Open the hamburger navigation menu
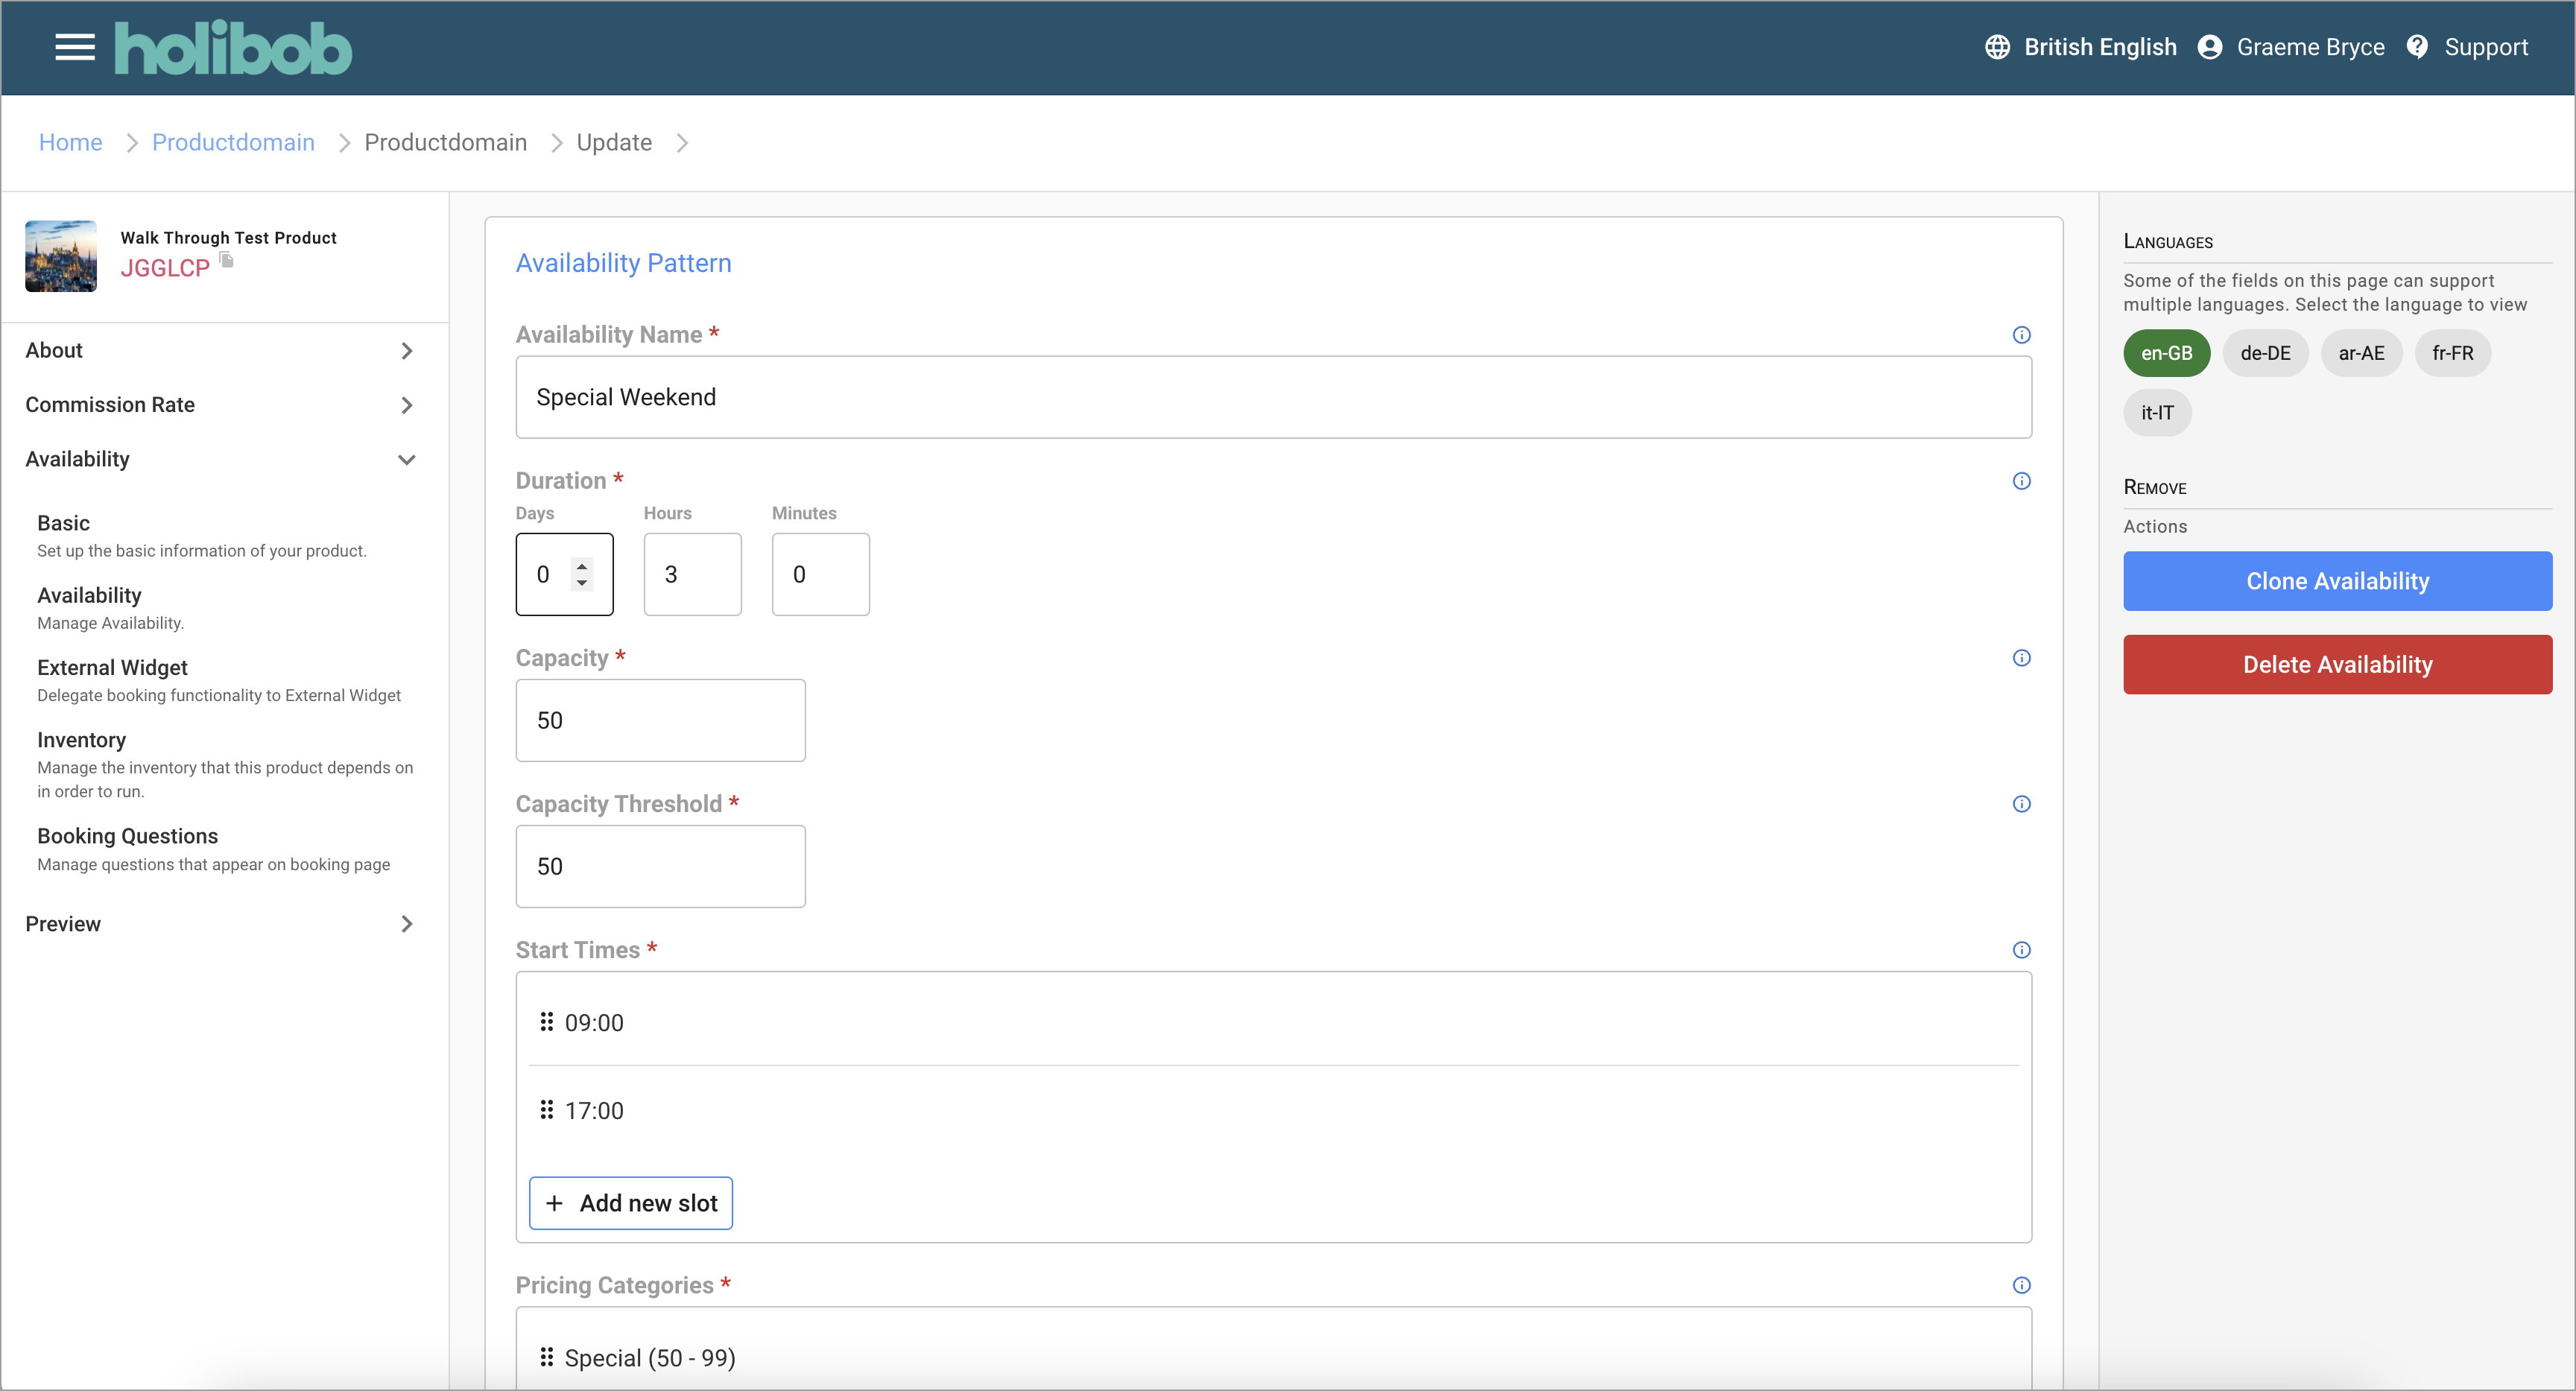The height and width of the screenshot is (1391, 2576). click(x=75, y=47)
